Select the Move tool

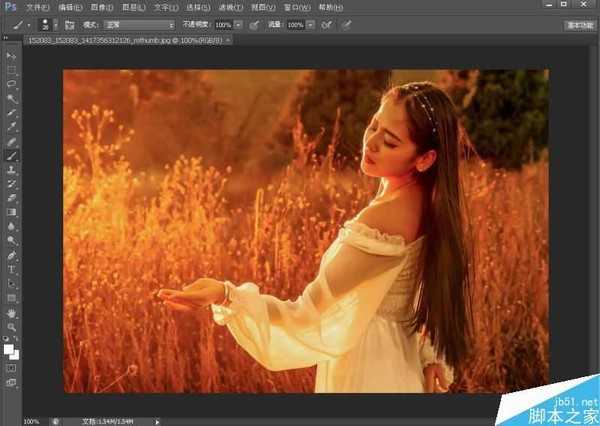(x=12, y=56)
